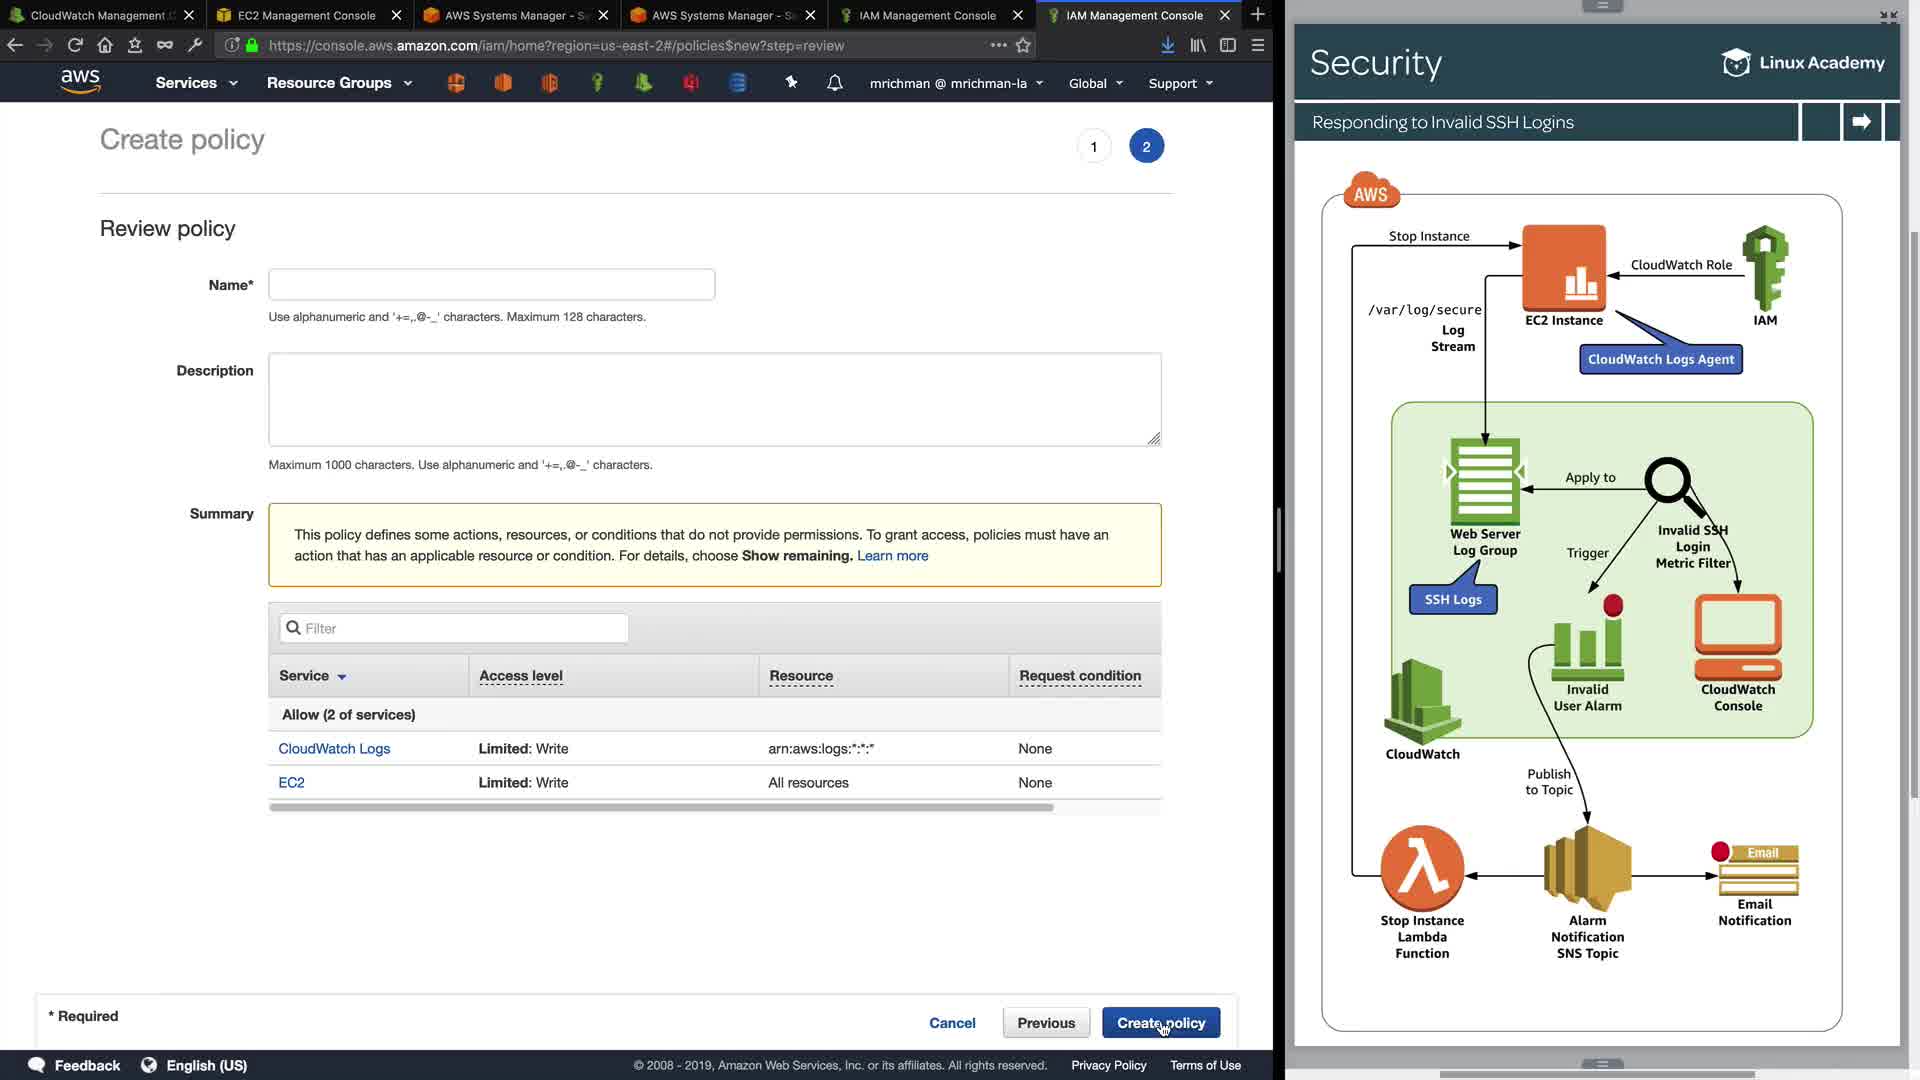Switch to EC2 Management Console tab
Image resolution: width=1920 pixels, height=1080 pixels.
306,15
